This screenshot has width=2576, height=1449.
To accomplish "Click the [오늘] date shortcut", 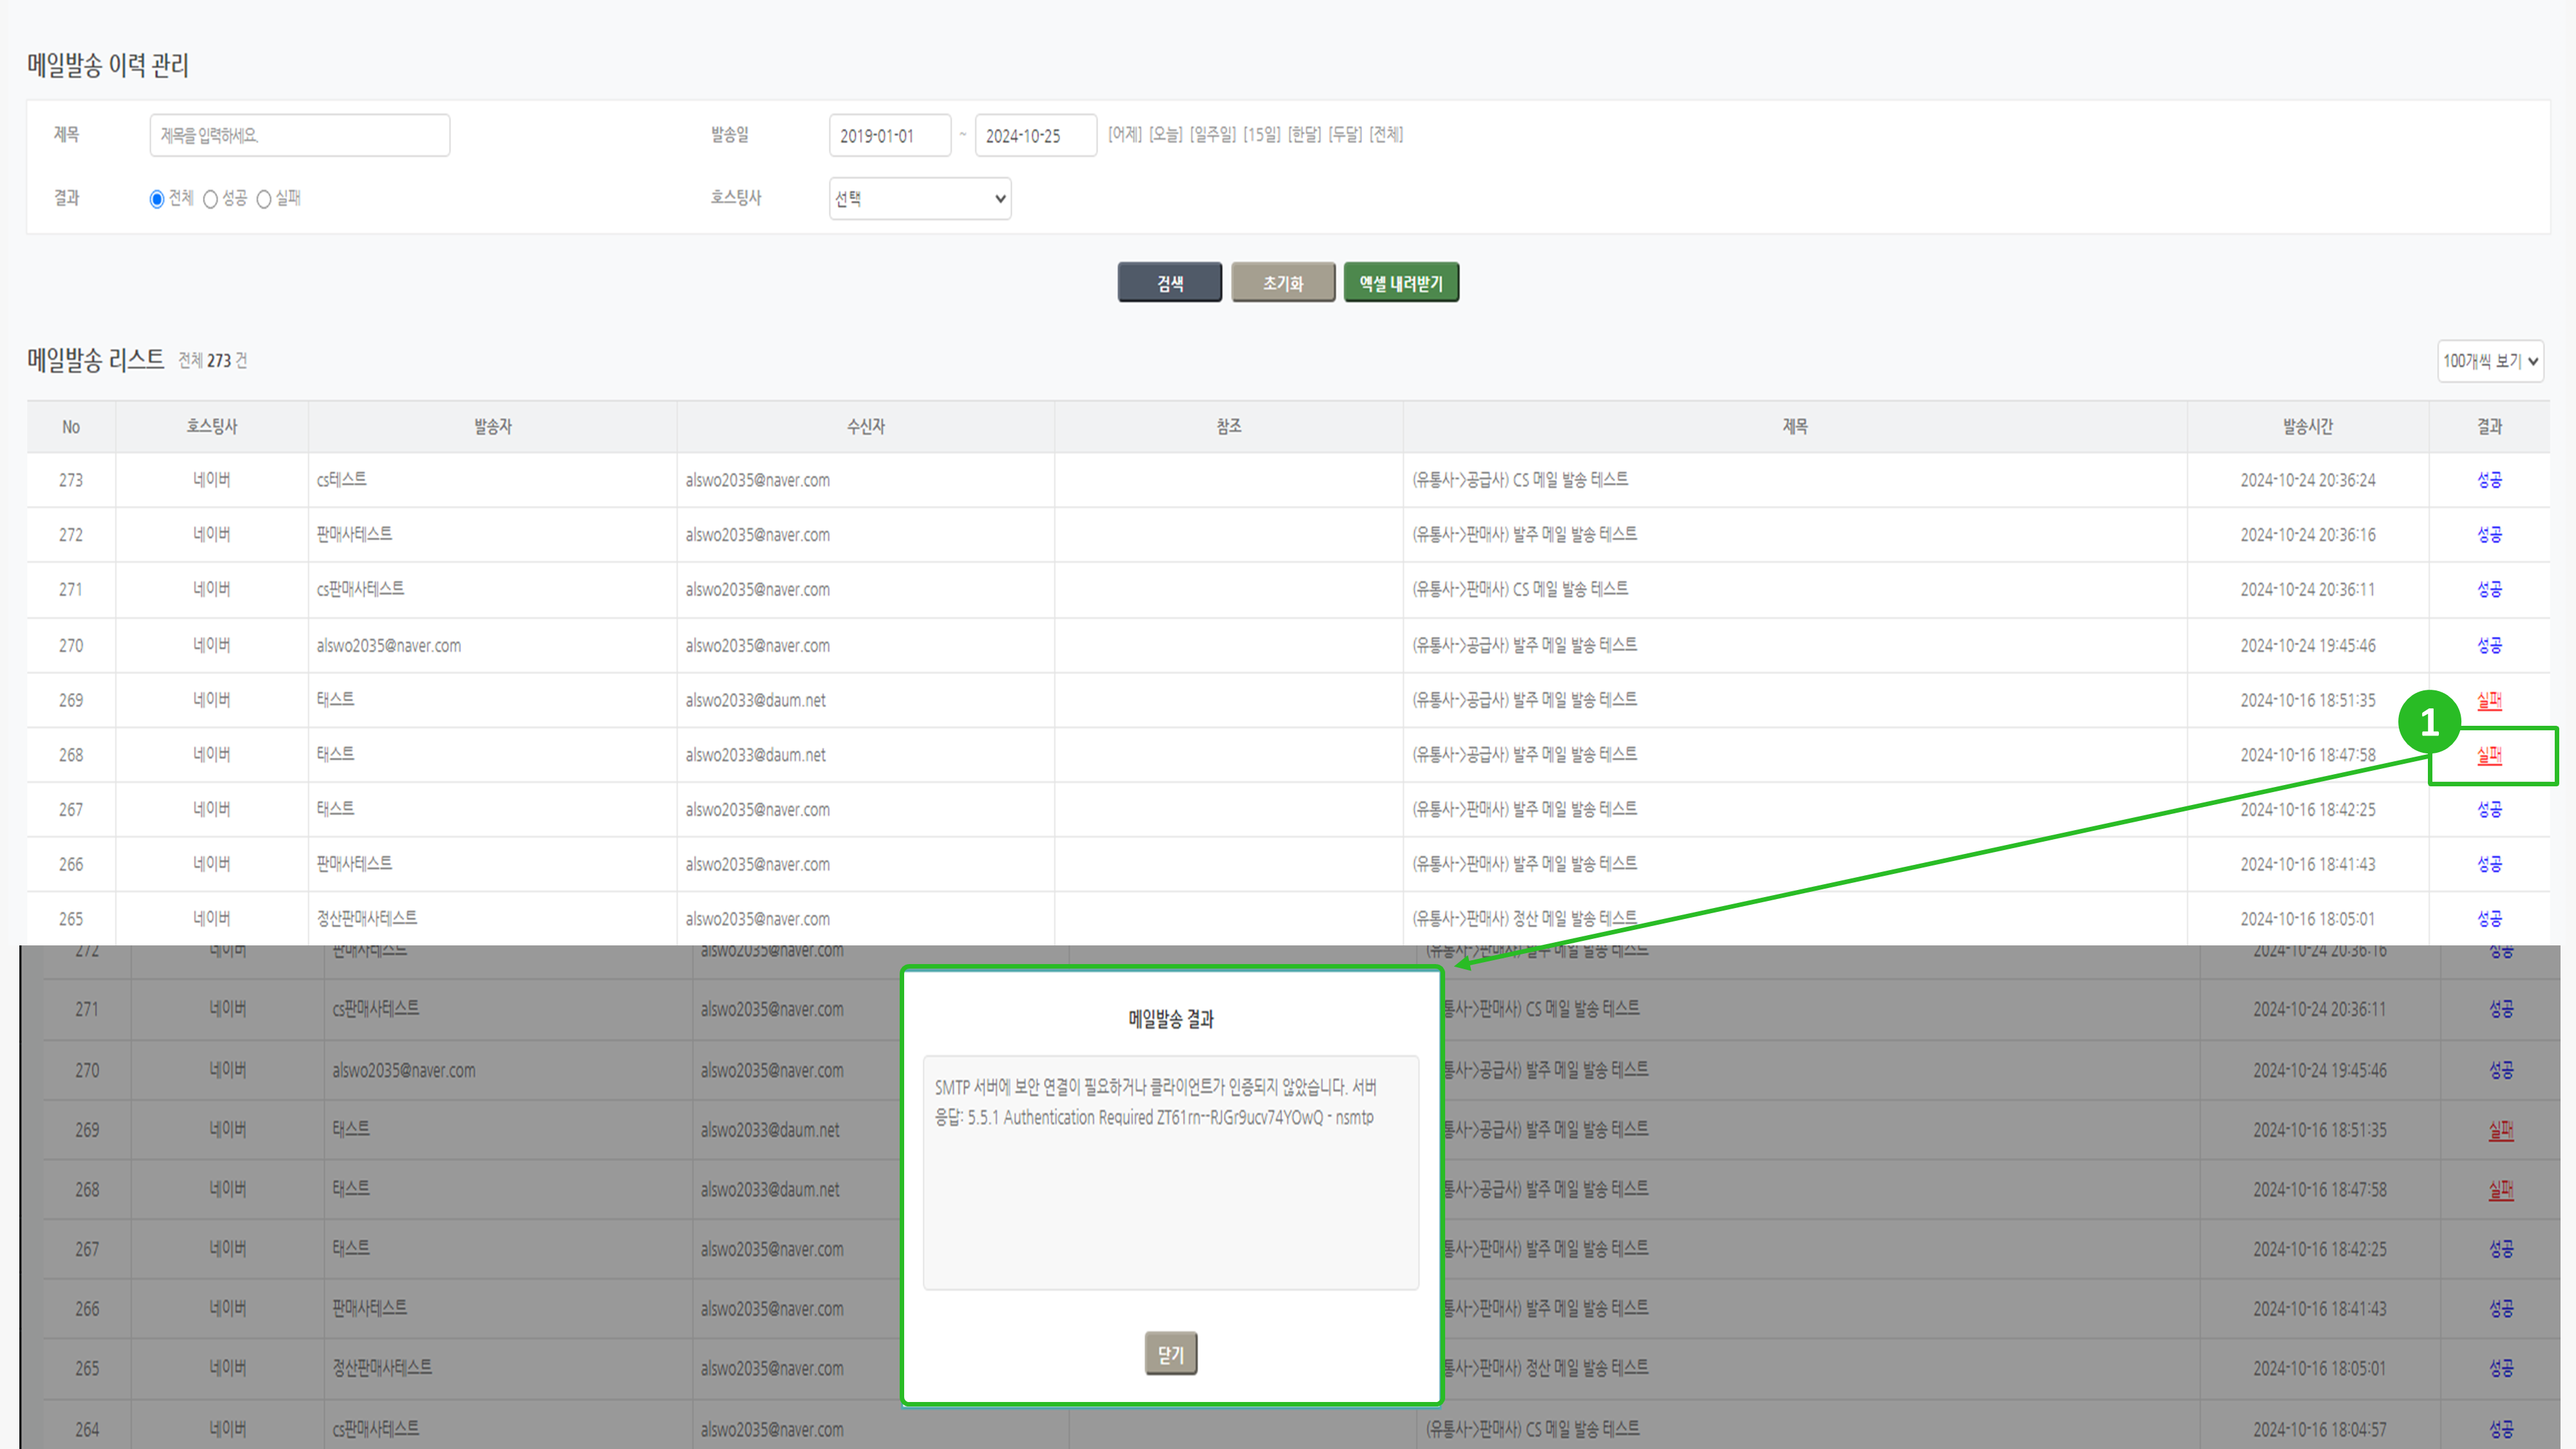I will (x=1165, y=134).
